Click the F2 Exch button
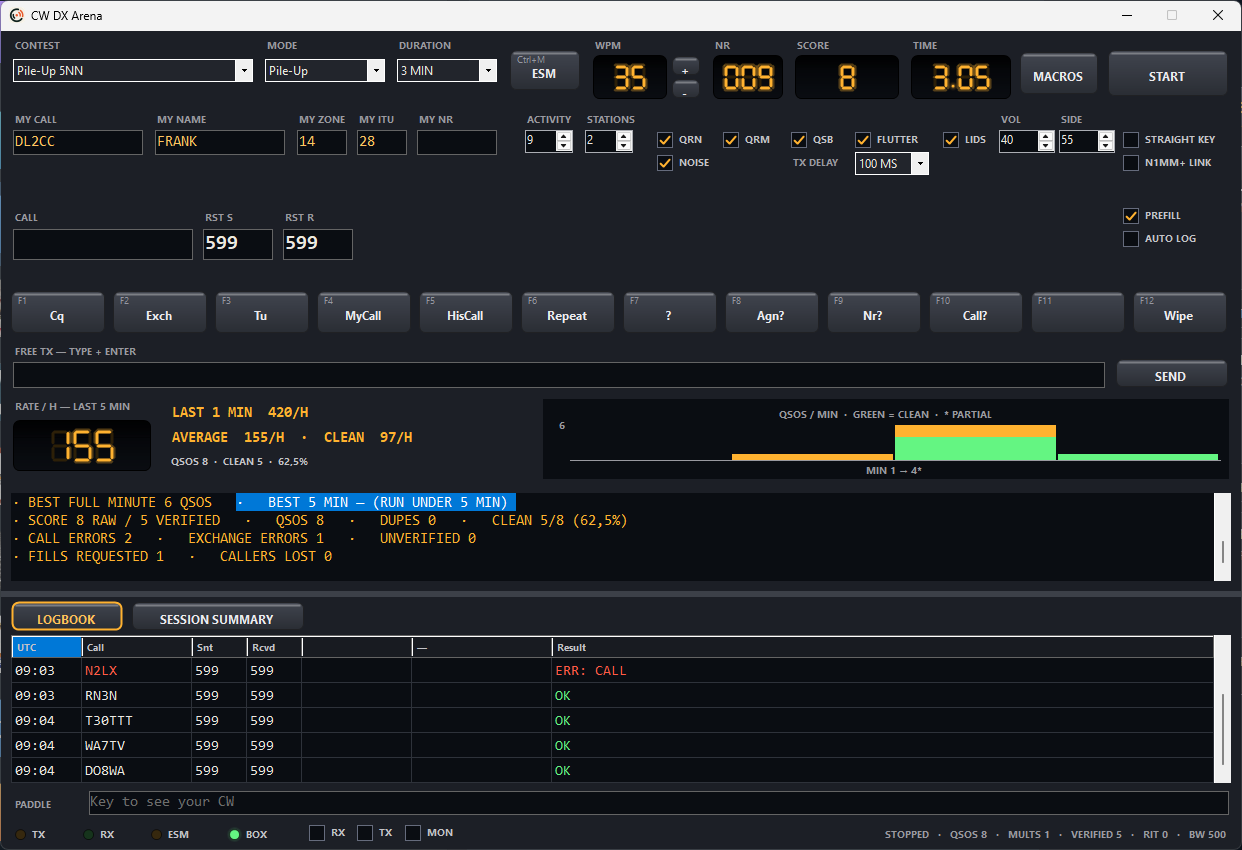Image resolution: width=1242 pixels, height=850 pixels. 160,313
